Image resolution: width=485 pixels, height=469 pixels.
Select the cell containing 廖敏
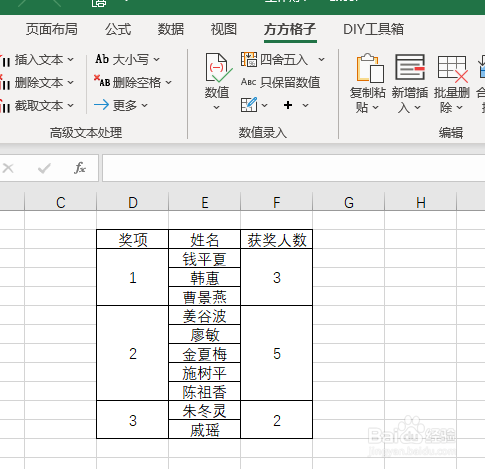(x=205, y=334)
